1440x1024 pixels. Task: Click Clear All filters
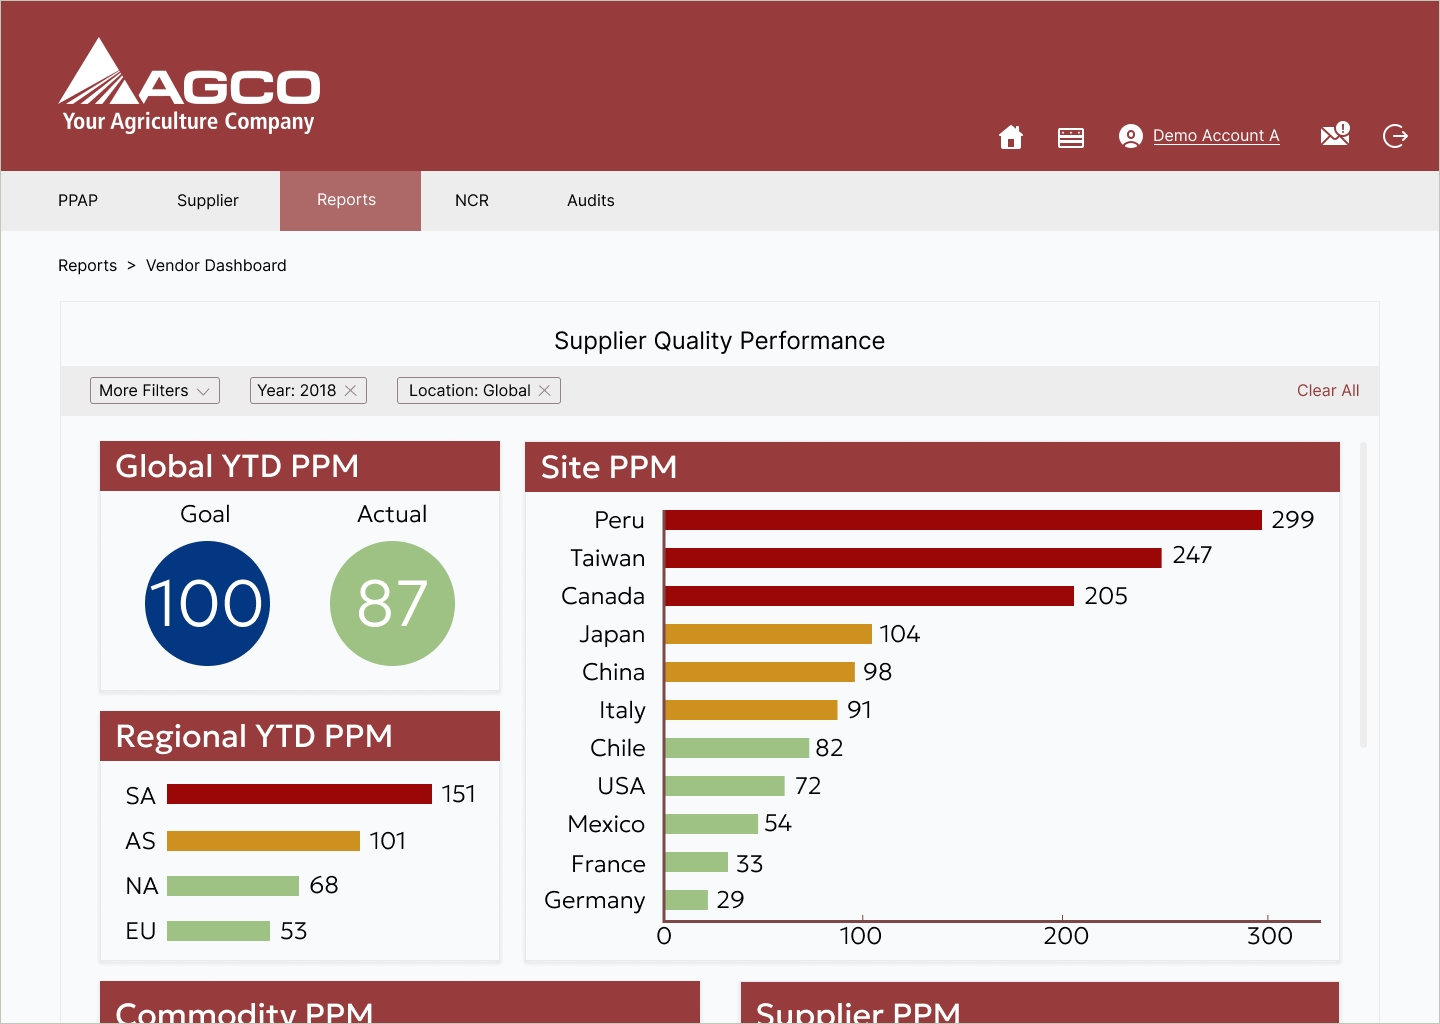pyautogui.click(x=1328, y=391)
